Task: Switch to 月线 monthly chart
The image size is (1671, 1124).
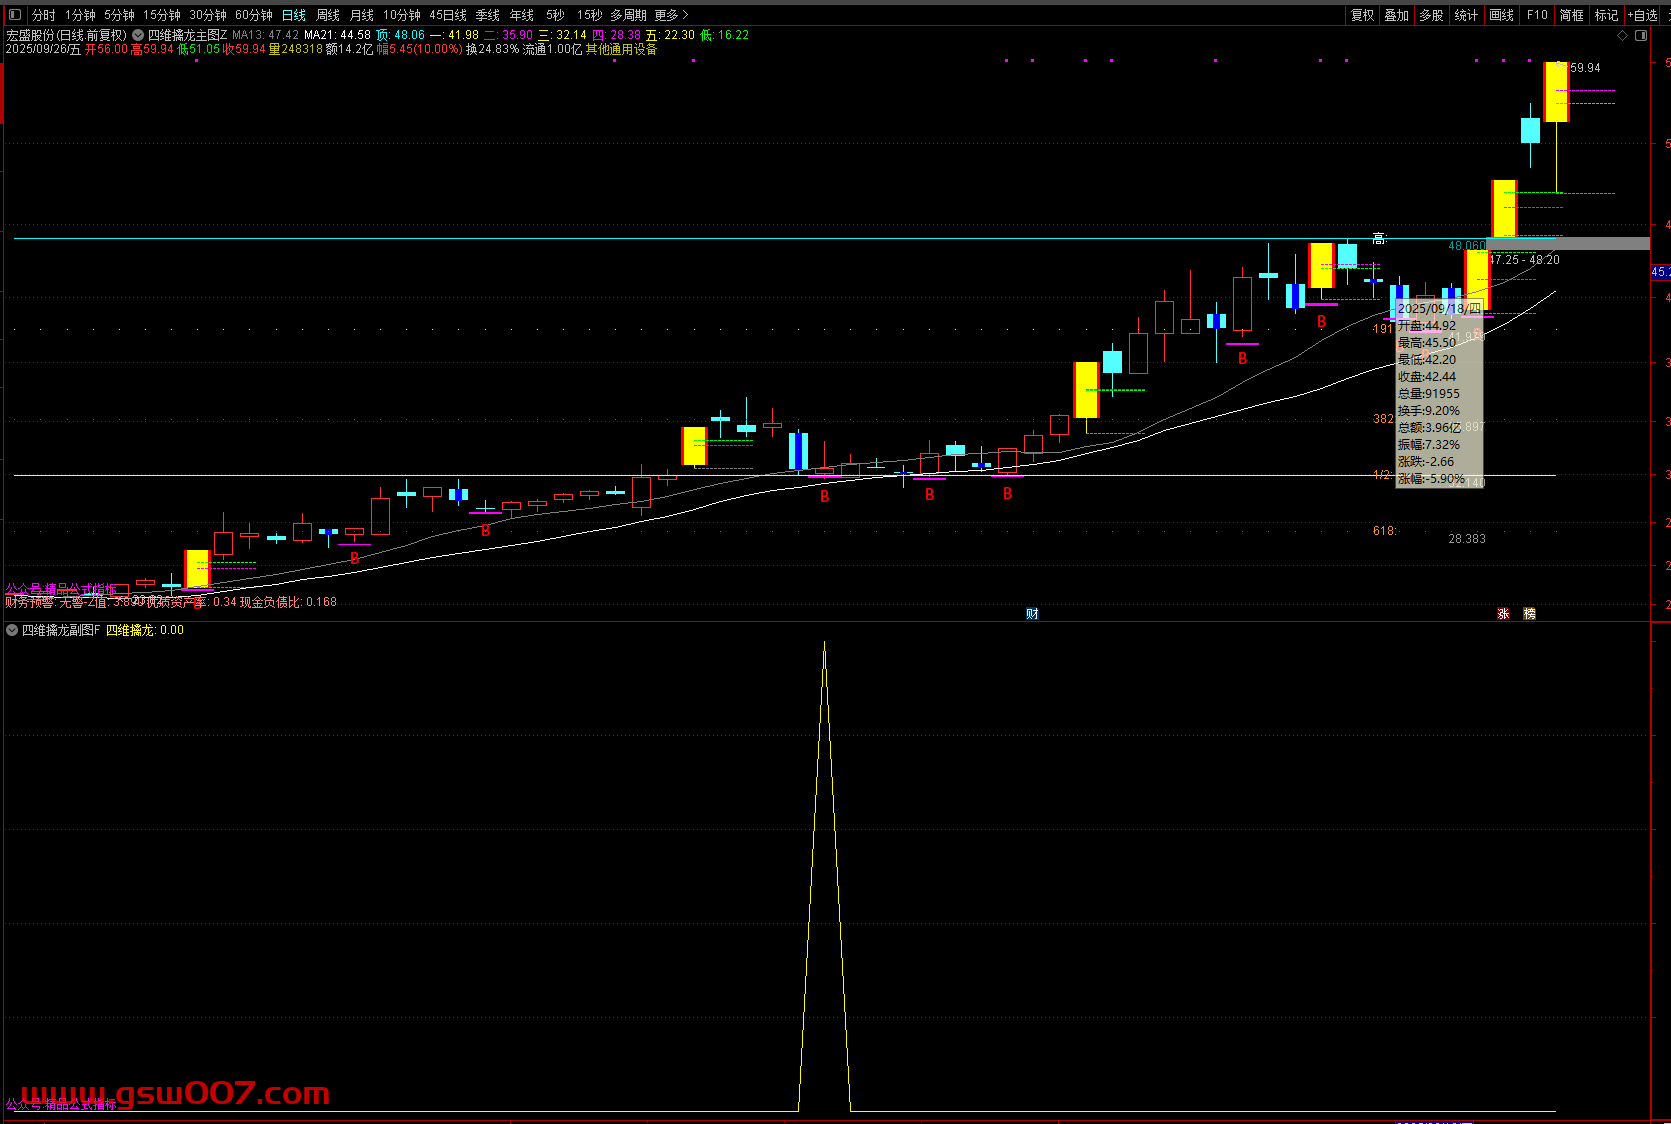Action: point(362,15)
